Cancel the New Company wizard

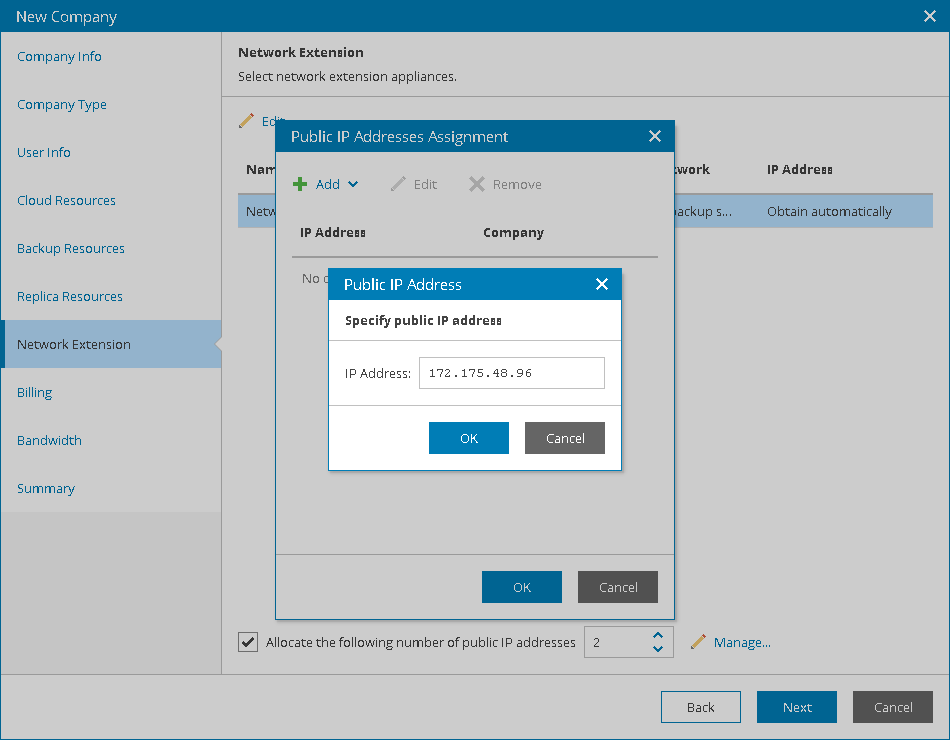[893, 707]
